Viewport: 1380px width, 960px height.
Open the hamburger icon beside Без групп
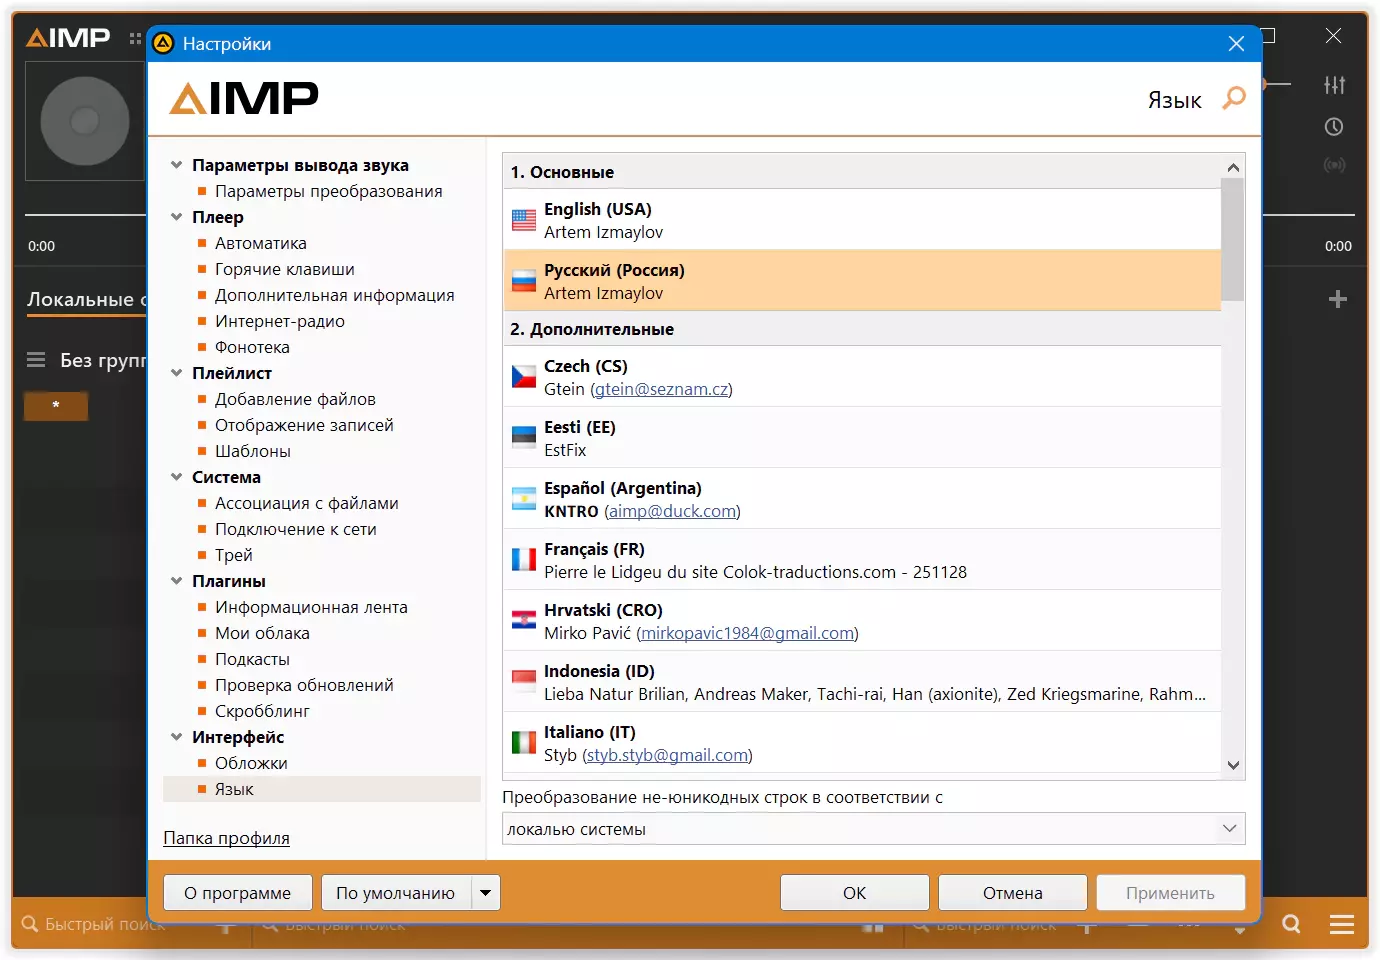pos(36,360)
